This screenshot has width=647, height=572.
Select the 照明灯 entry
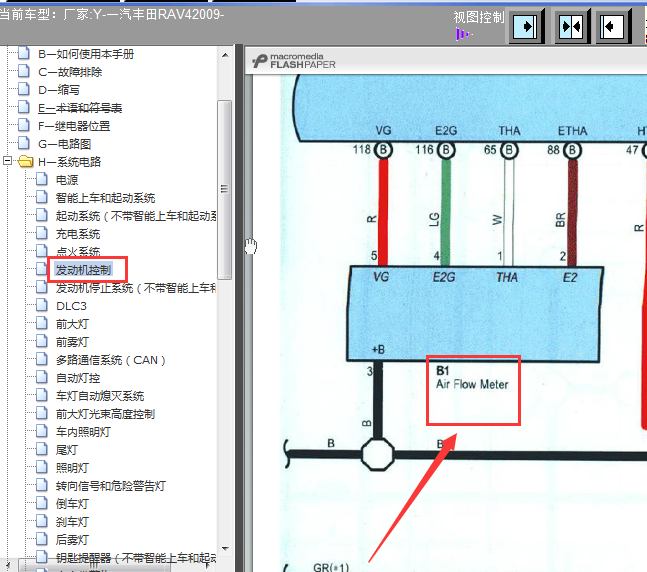point(72,468)
